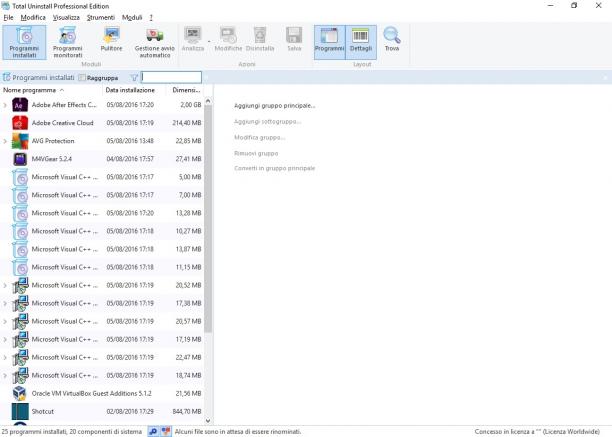
Task: Expand the Microsoft Visual C++ 20,57 MB entry
Action: (x=5, y=322)
